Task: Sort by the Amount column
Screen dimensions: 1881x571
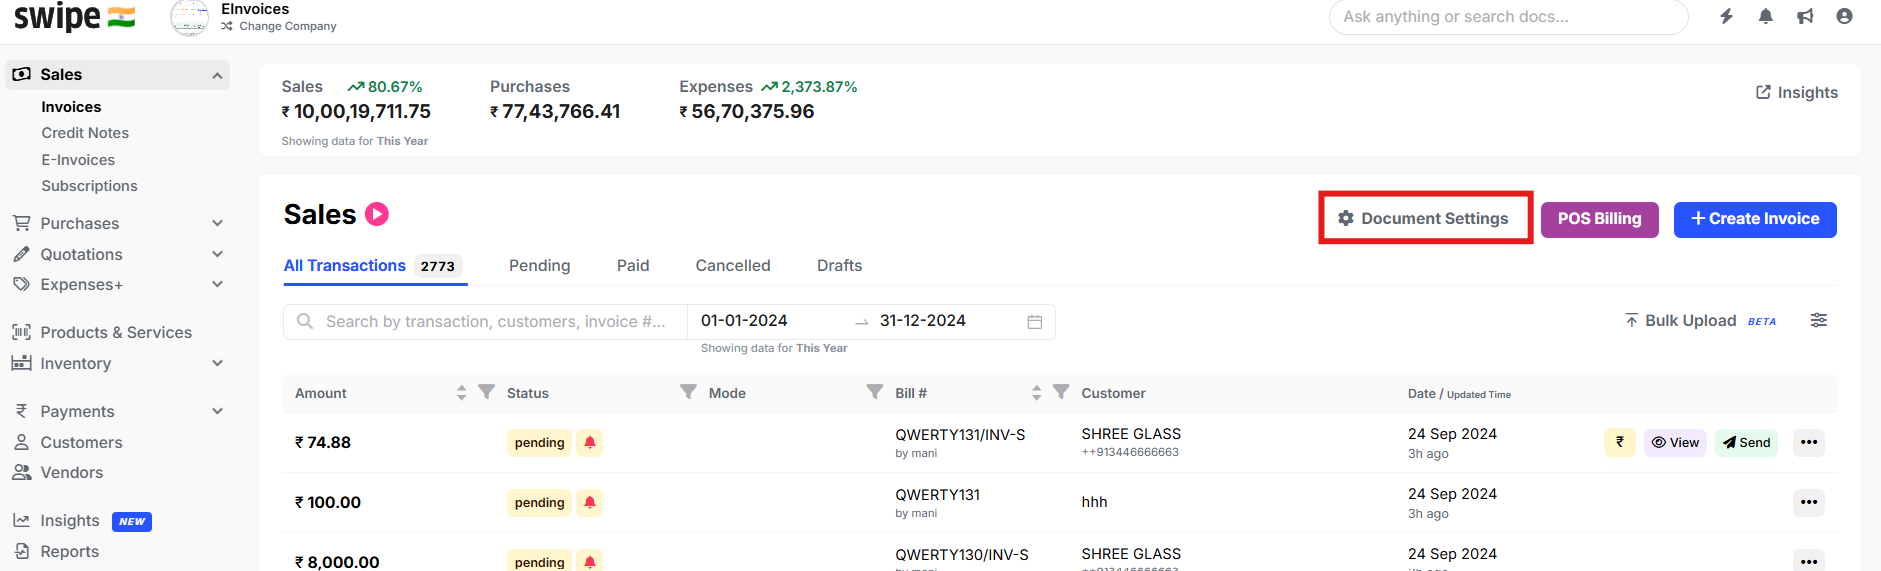Action: (x=461, y=393)
